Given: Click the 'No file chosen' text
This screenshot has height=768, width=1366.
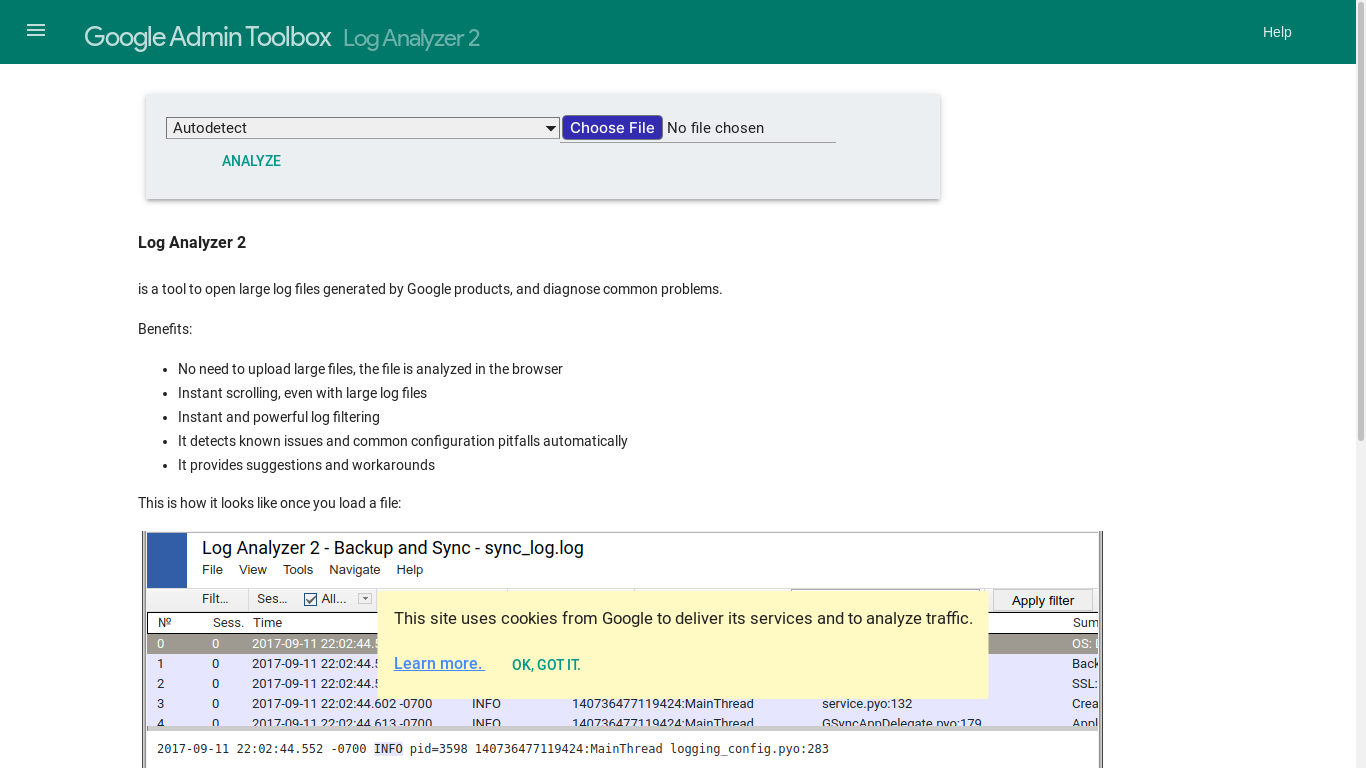Looking at the screenshot, I should (715, 128).
